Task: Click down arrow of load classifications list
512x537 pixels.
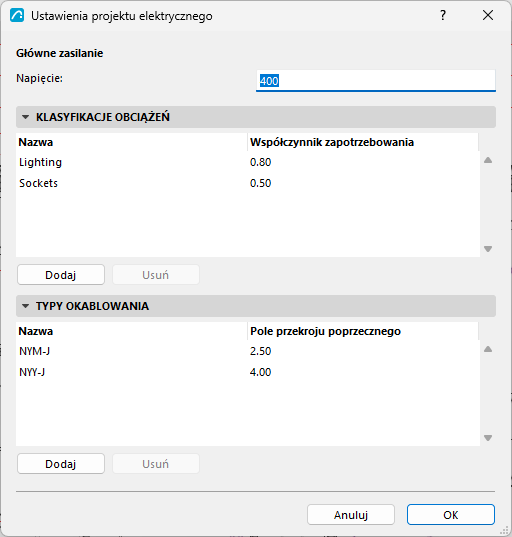Action: click(x=488, y=249)
